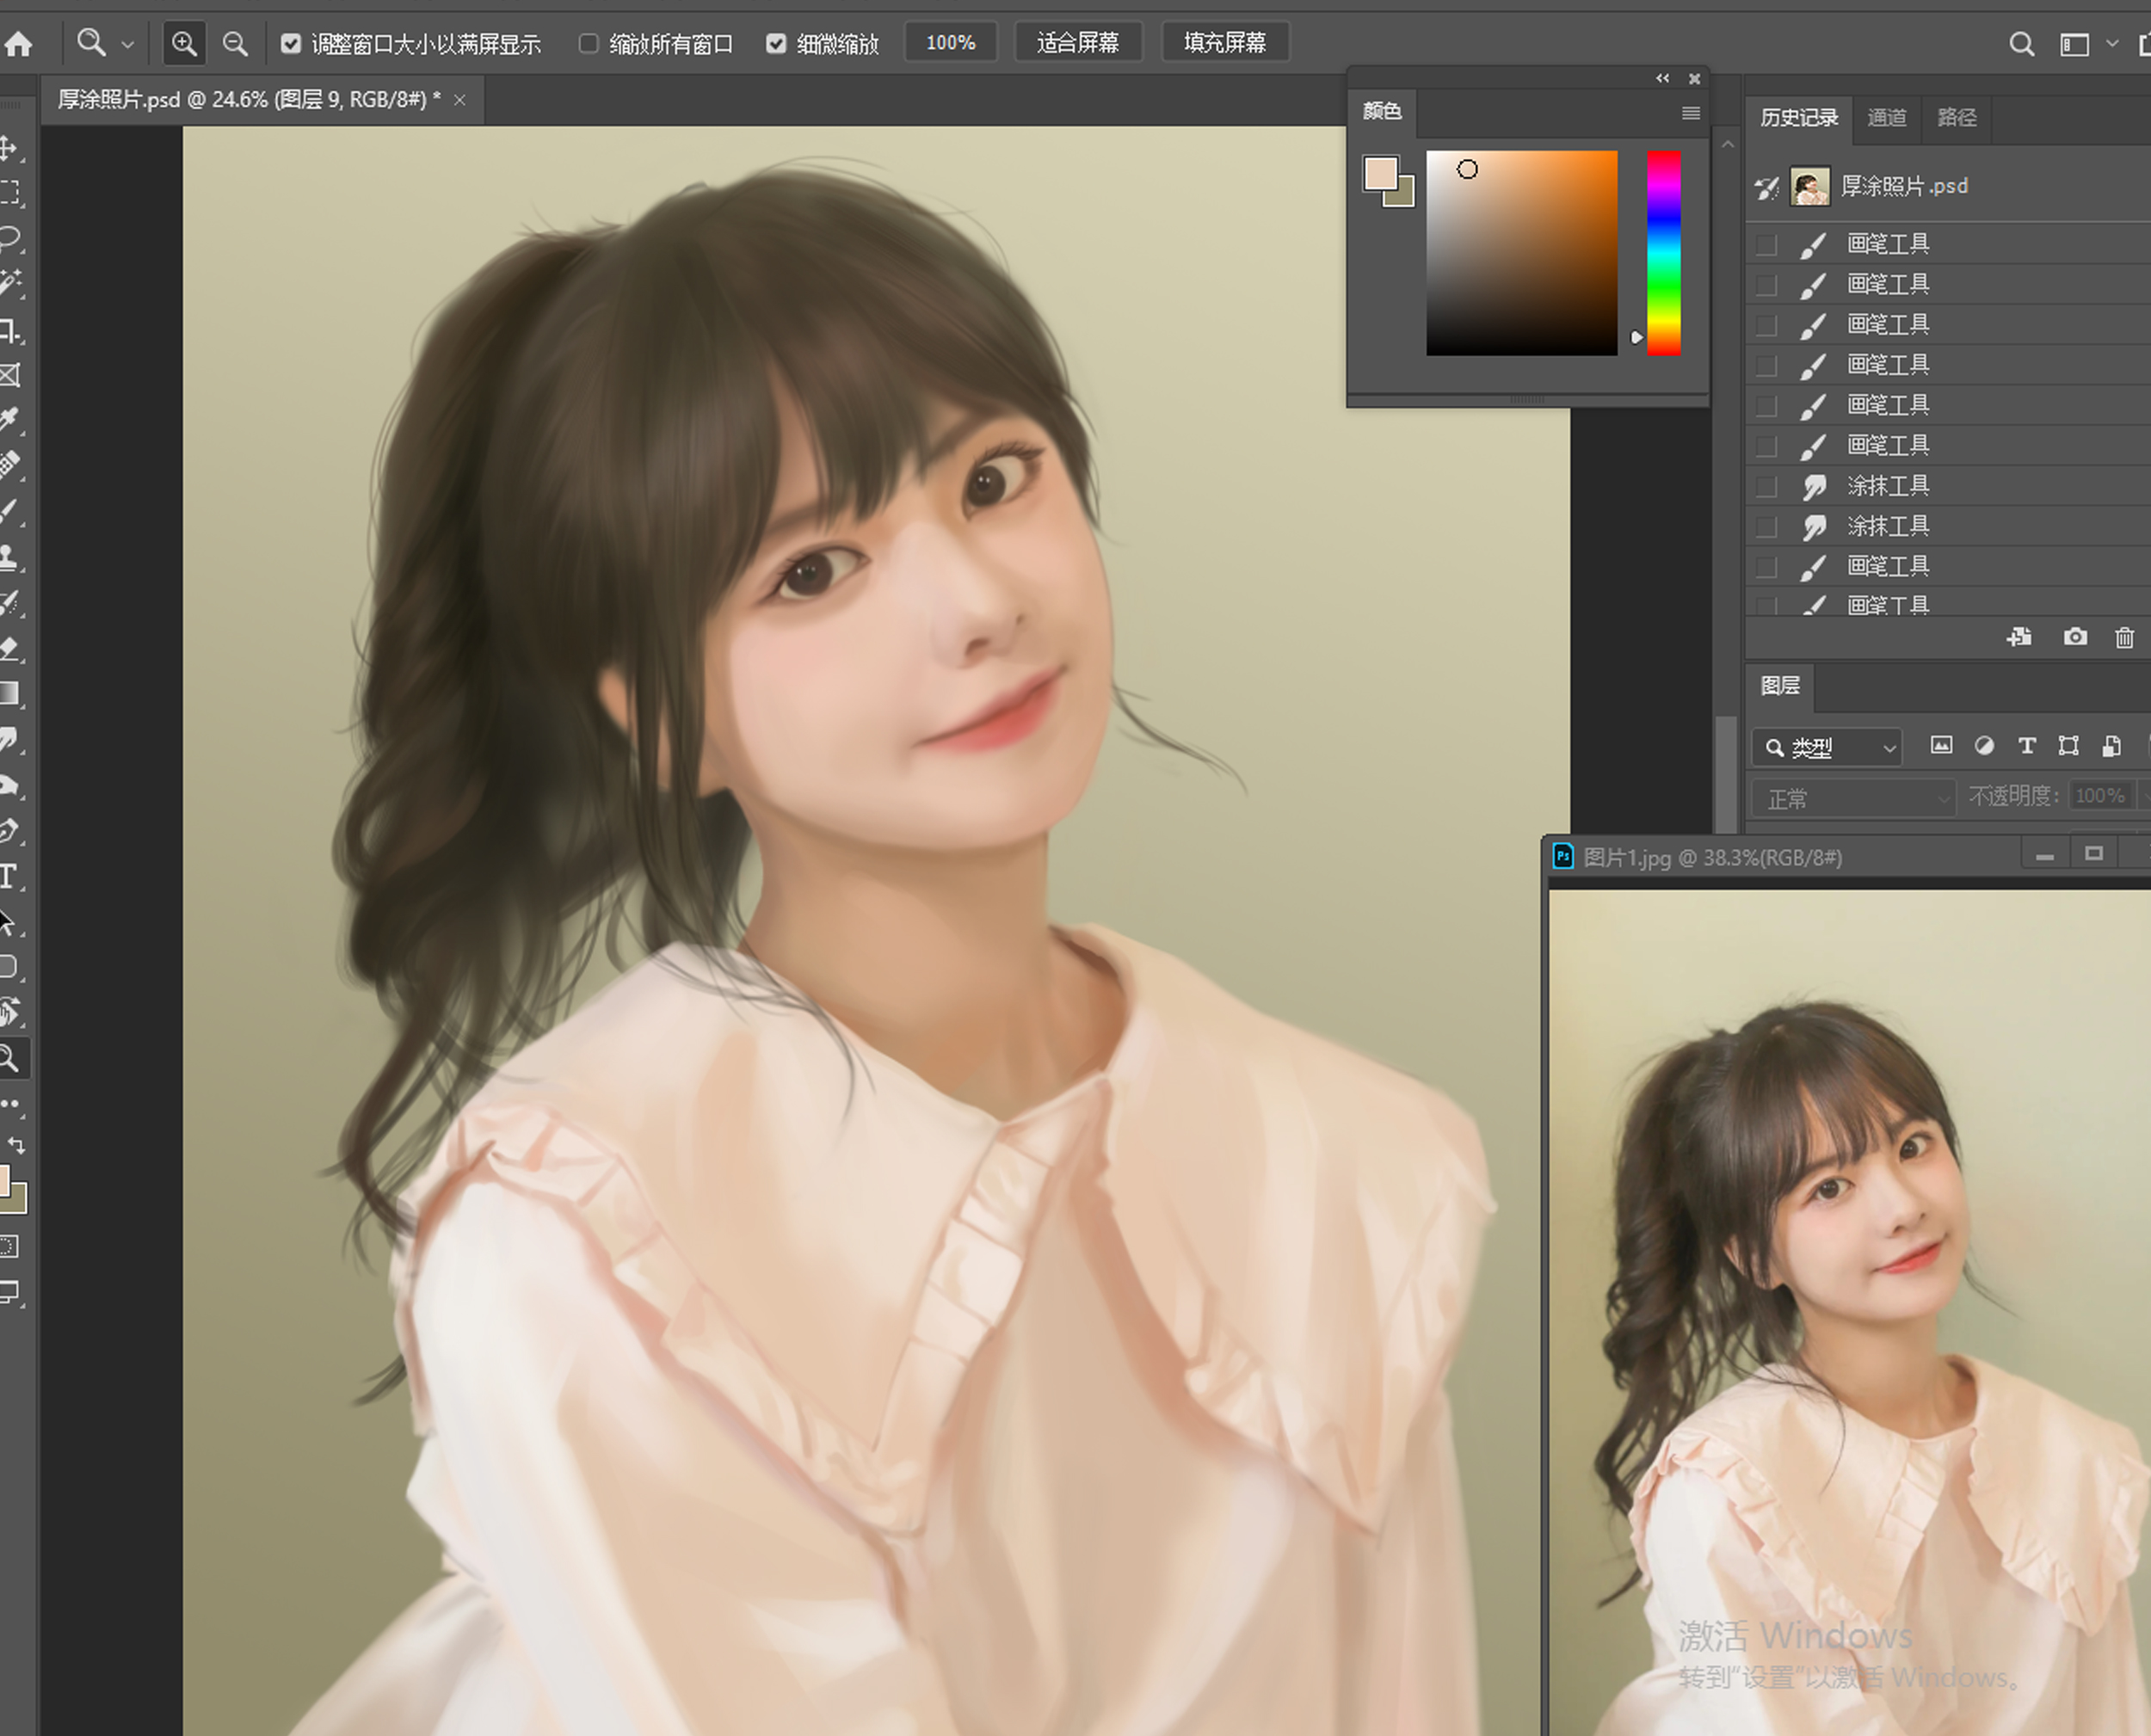Filter layers by text type icon
The height and width of the screenshot is (1736, 2151).
coord(2026,746)
